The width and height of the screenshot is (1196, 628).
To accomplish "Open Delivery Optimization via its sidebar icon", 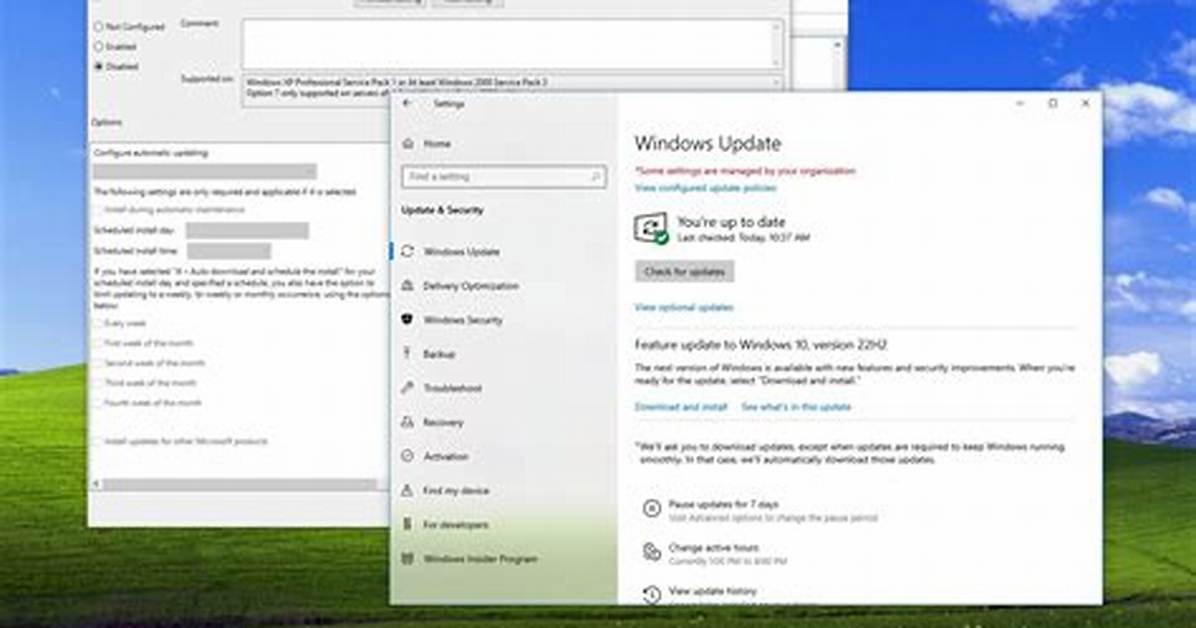I will tap(408, 285).
